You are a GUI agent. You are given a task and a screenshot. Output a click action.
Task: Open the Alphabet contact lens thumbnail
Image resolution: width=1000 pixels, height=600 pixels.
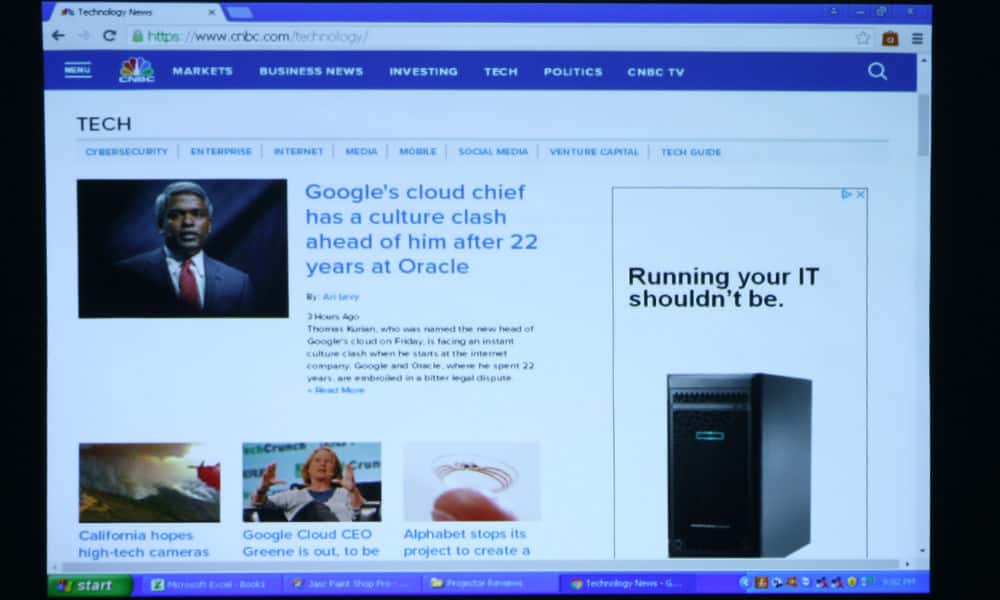coord(472,482)
